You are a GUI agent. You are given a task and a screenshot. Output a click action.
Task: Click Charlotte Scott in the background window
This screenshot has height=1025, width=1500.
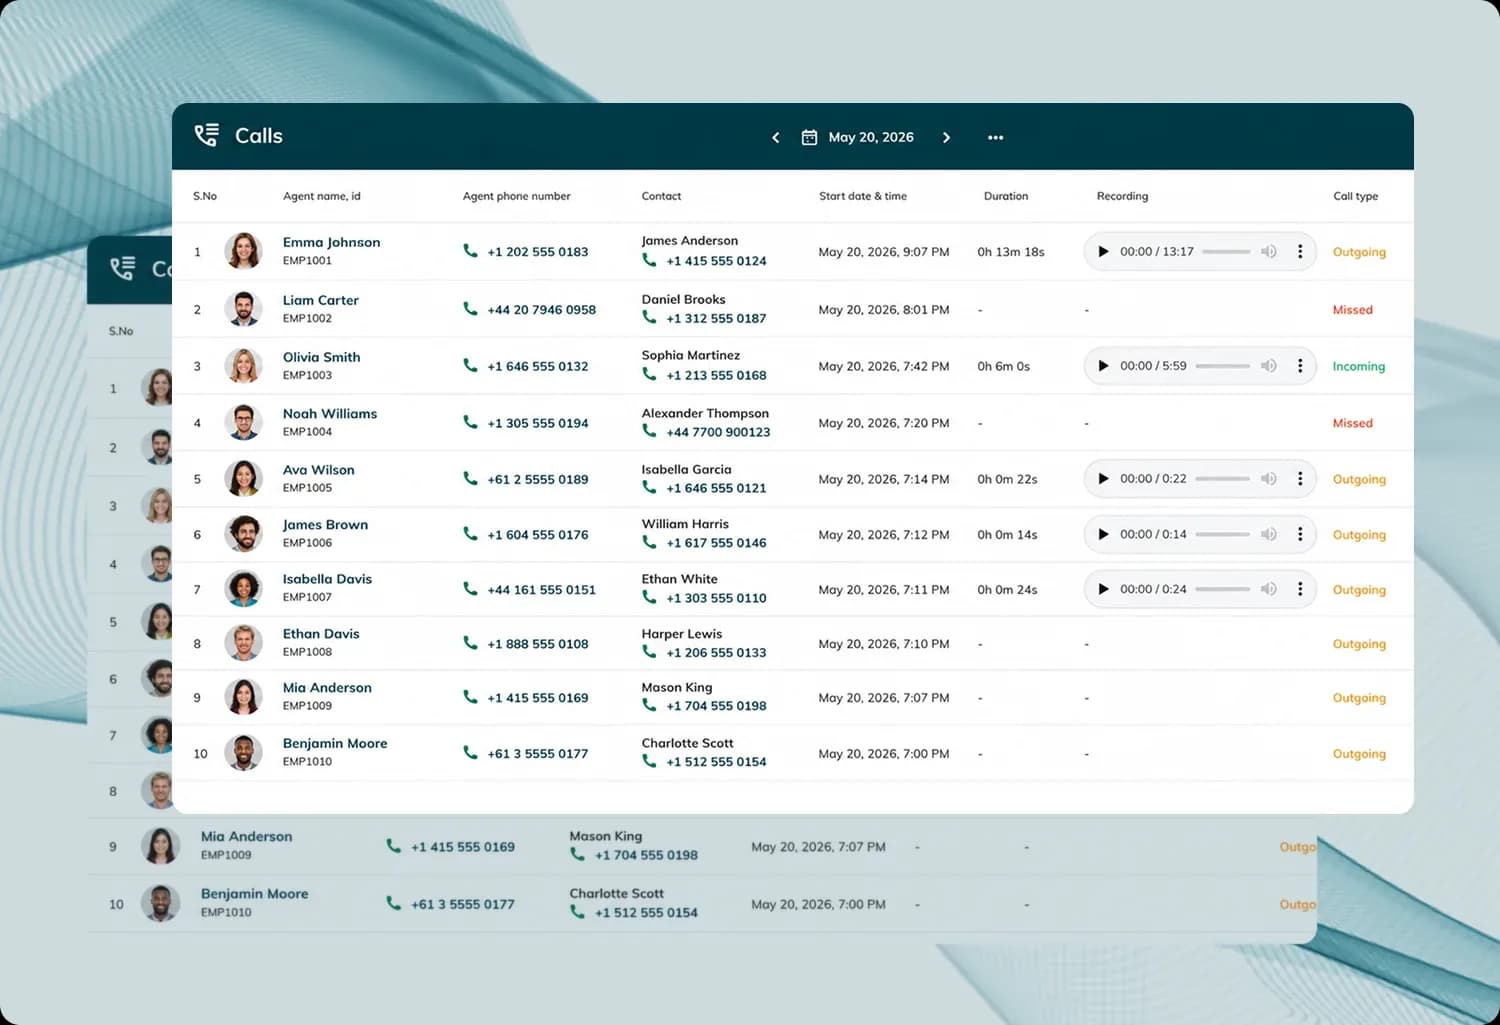click(617, 894)
